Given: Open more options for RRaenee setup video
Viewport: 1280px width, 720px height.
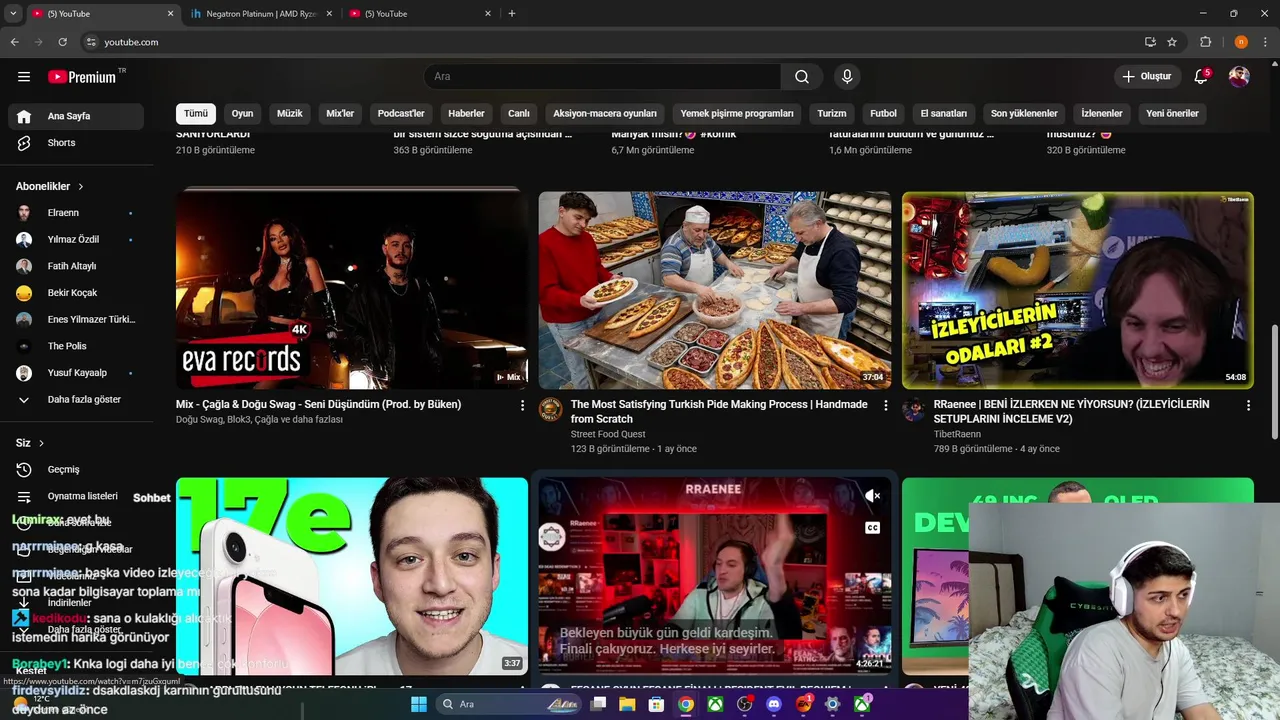Looking at the screenshot, I should [1248, 405].
